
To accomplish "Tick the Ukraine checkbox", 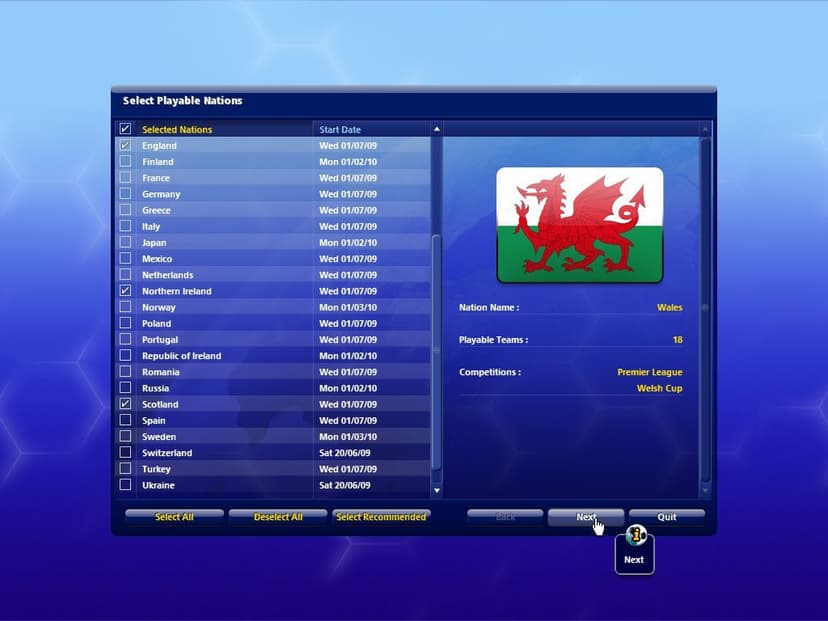I will [125, 485].
